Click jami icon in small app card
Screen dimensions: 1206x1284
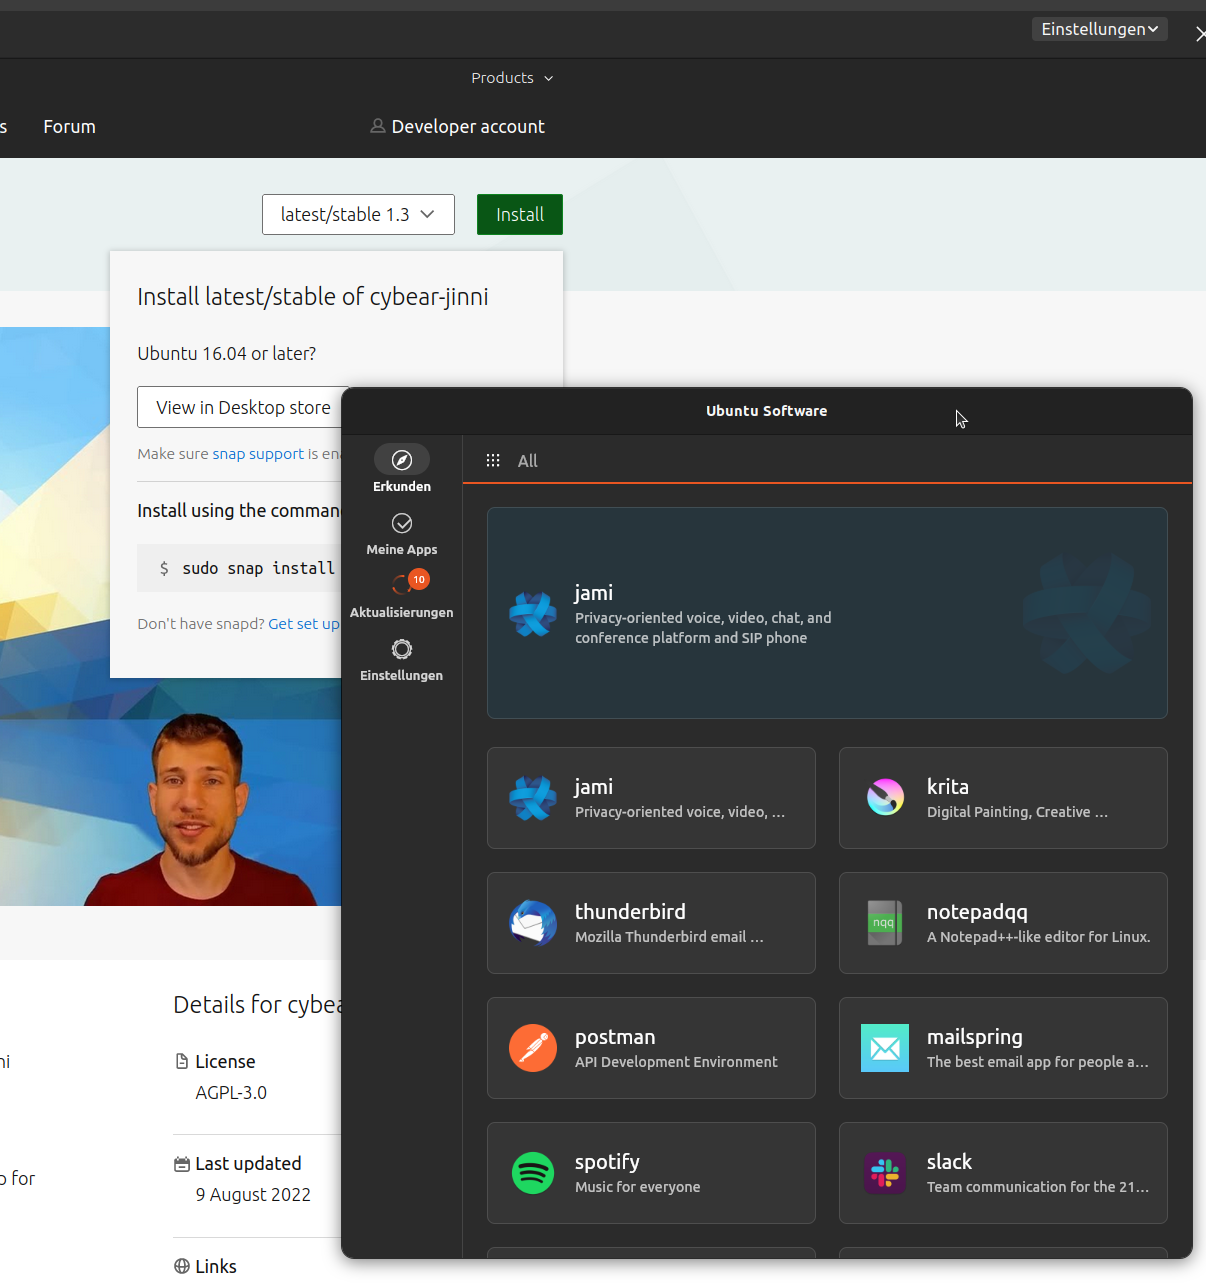pyautogui.click(x=533, y=798)
